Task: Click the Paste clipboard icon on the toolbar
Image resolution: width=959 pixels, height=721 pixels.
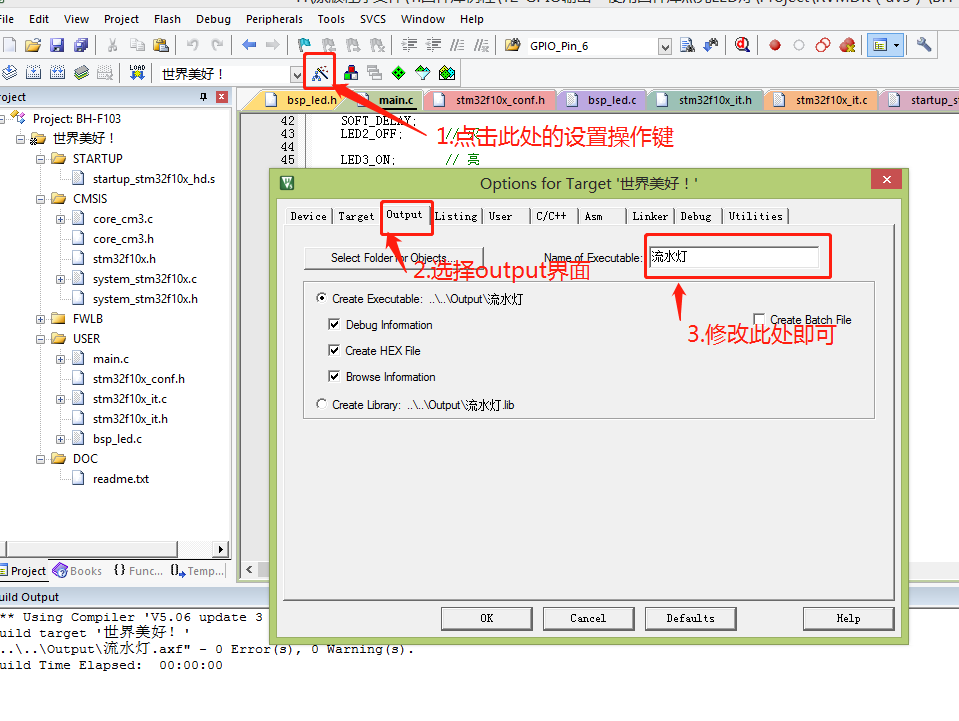Action: (x=161, y=45)
